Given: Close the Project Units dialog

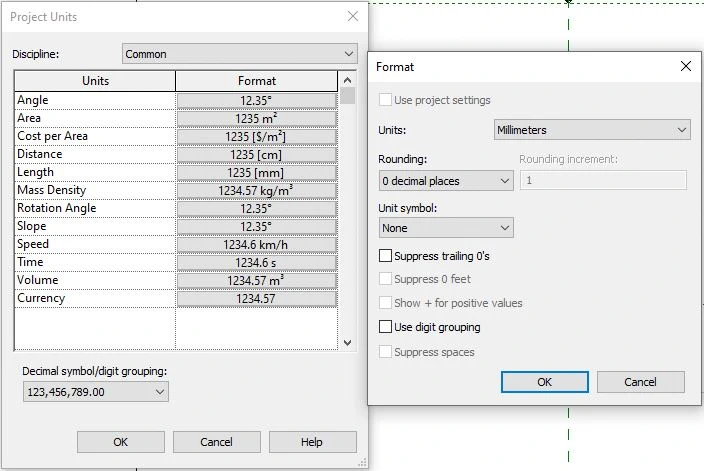Looking at the screenshot, I should click(352, 17).
